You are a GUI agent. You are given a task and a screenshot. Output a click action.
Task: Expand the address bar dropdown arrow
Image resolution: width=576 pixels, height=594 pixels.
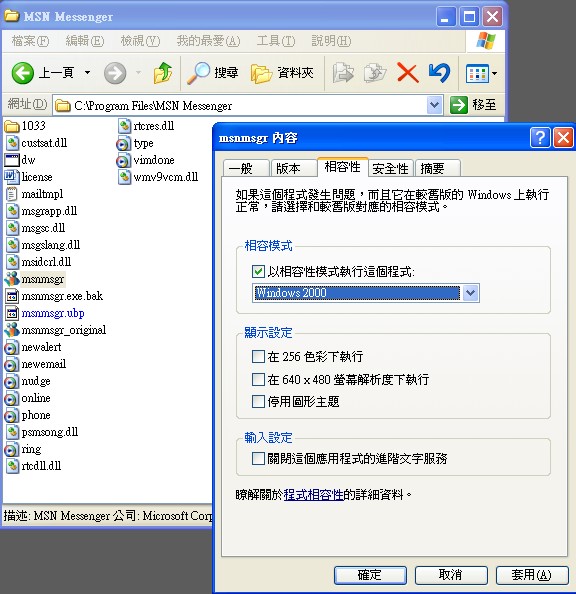434,105
